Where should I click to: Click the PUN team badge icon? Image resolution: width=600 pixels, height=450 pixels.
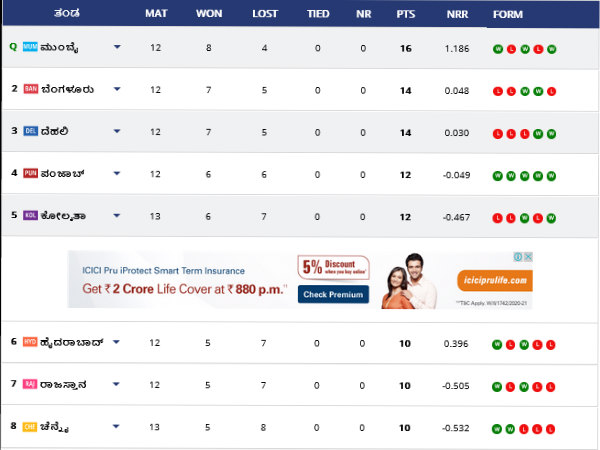pyautogui.click(x=31, y=173)
